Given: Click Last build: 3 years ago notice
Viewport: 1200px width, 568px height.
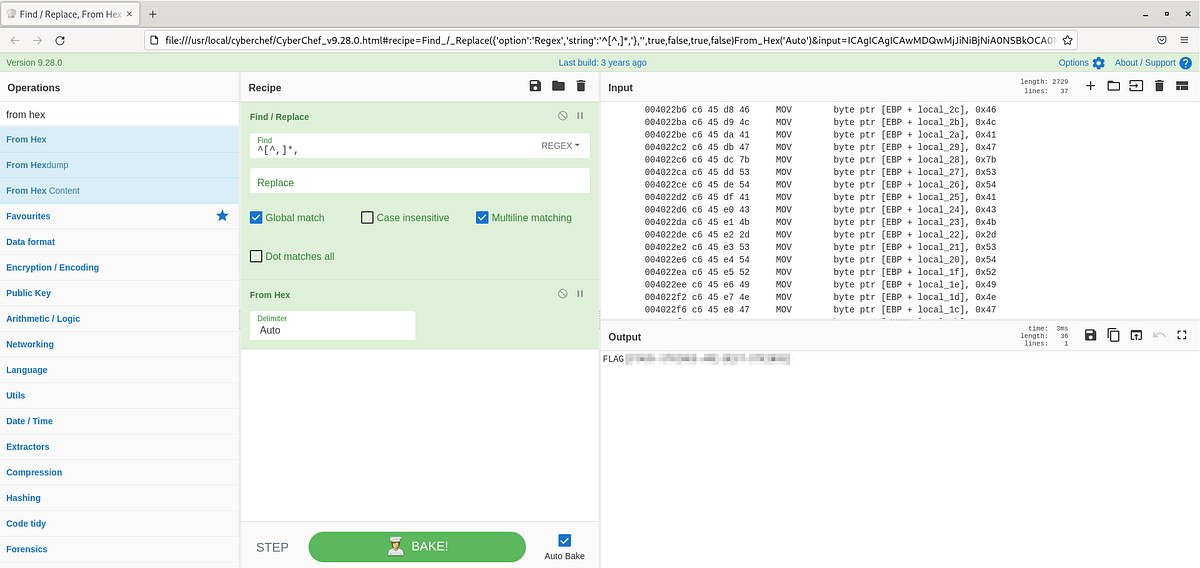Looking at the screenshot, I should (602, 62).
